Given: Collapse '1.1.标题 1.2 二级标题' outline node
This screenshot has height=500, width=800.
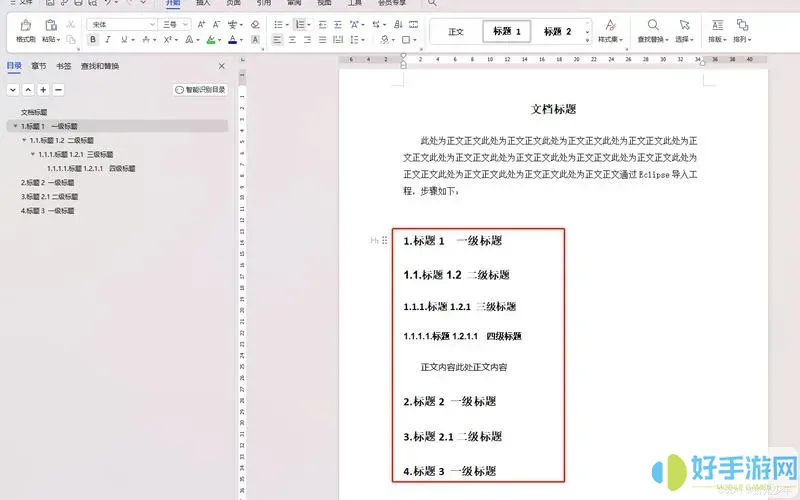Looking at the screenshot, I should click(24, 140).
